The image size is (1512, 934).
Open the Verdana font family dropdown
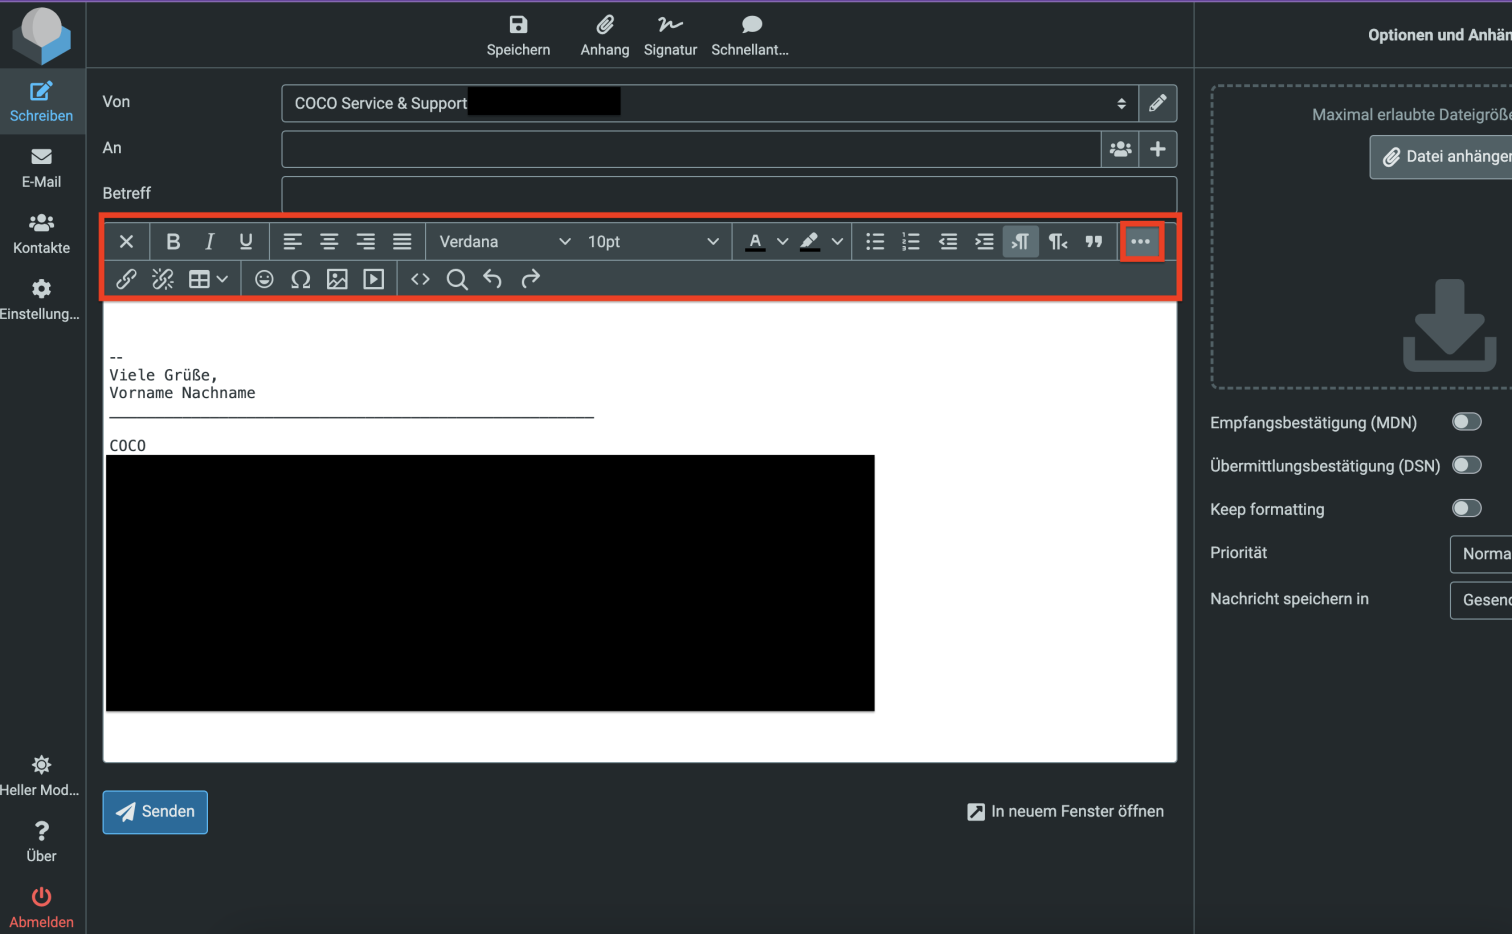click(x=504, y=241)
